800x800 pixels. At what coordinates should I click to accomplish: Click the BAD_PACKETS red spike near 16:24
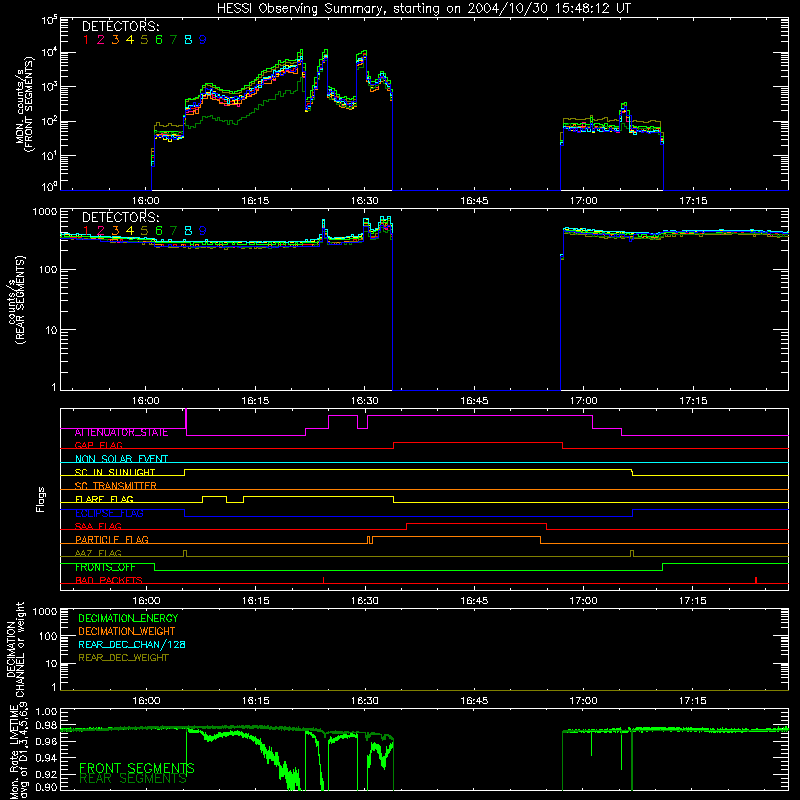tap(323, 580)
